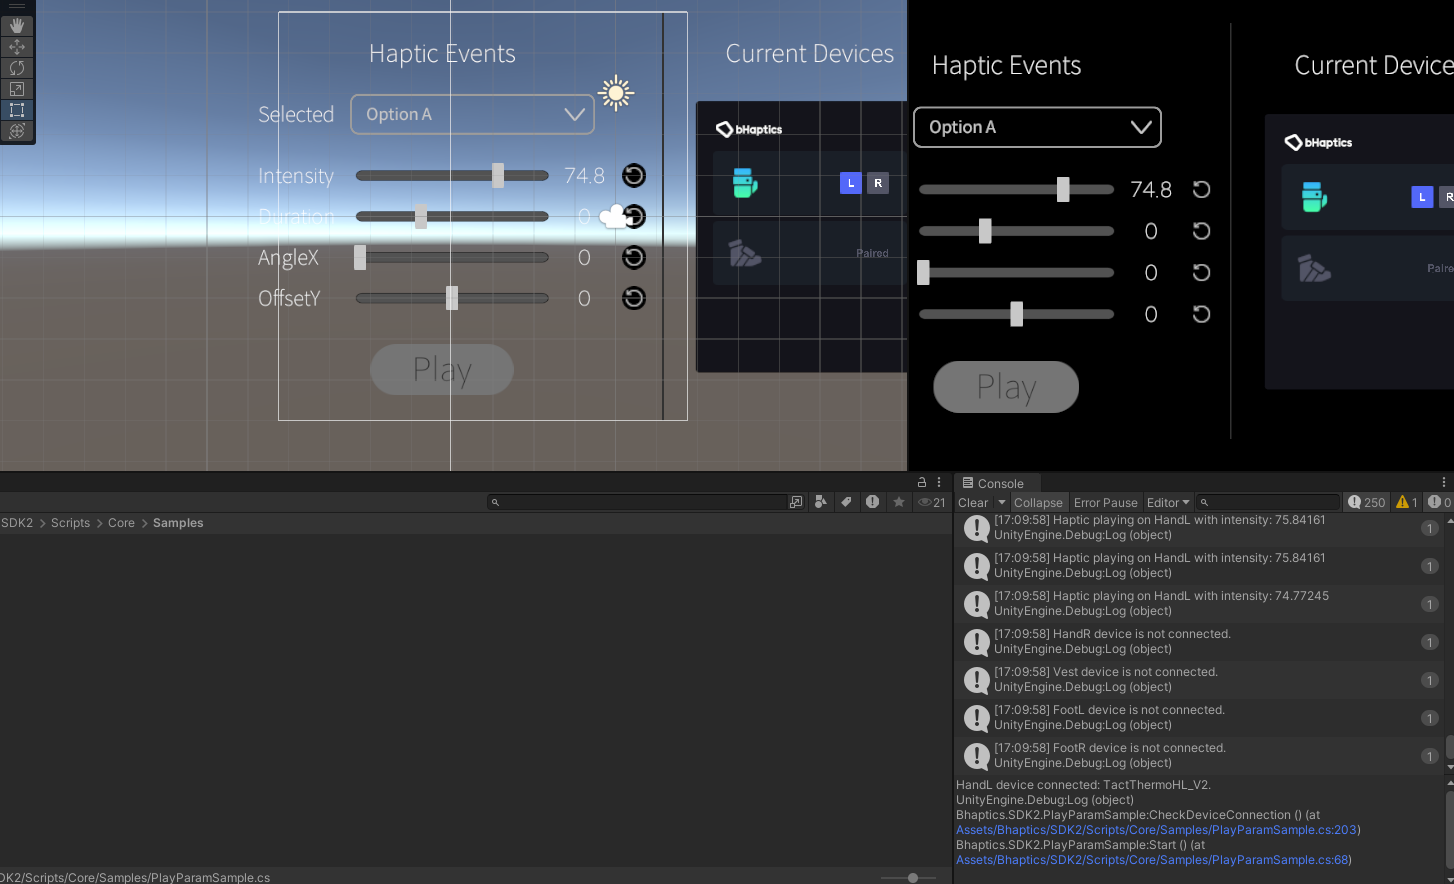The width and height of the screenshot is (1454, 884).
Task: Select the Rect tool
Action: [x=17, y=110]
